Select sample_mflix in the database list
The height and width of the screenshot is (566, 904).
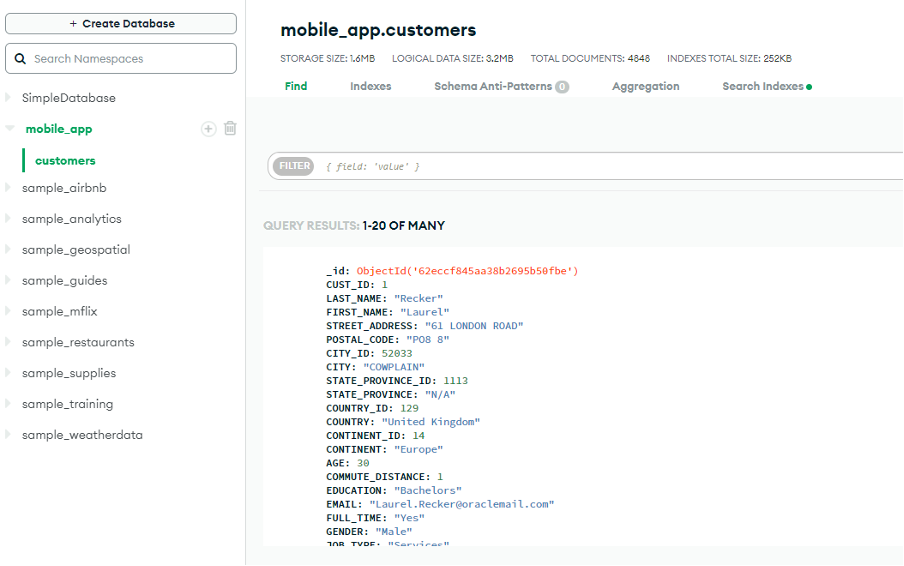click(x=59, y=311)
